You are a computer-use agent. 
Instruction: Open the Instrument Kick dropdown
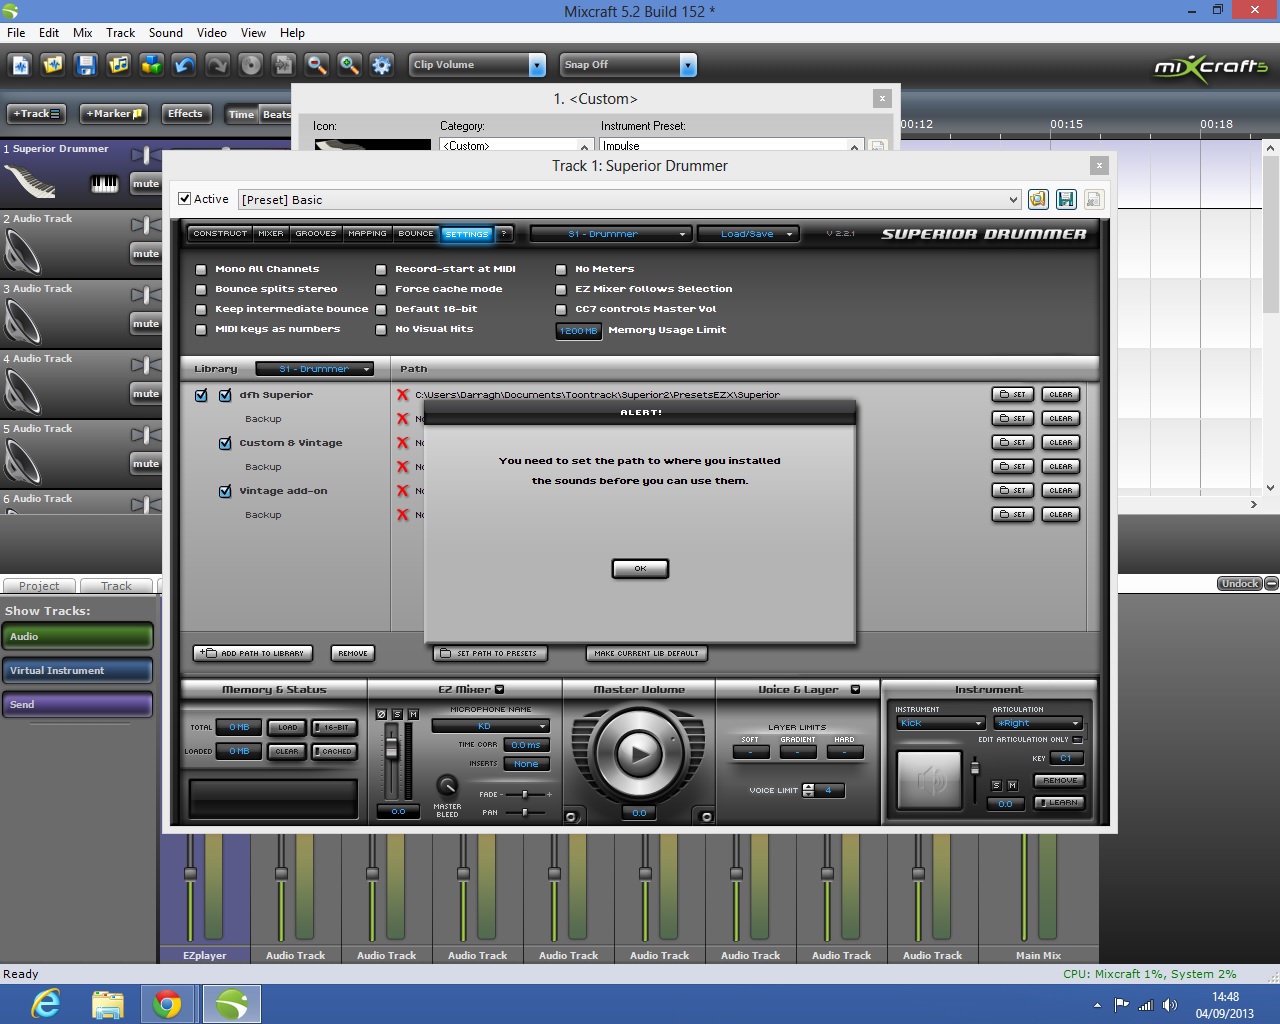point(941,723)
